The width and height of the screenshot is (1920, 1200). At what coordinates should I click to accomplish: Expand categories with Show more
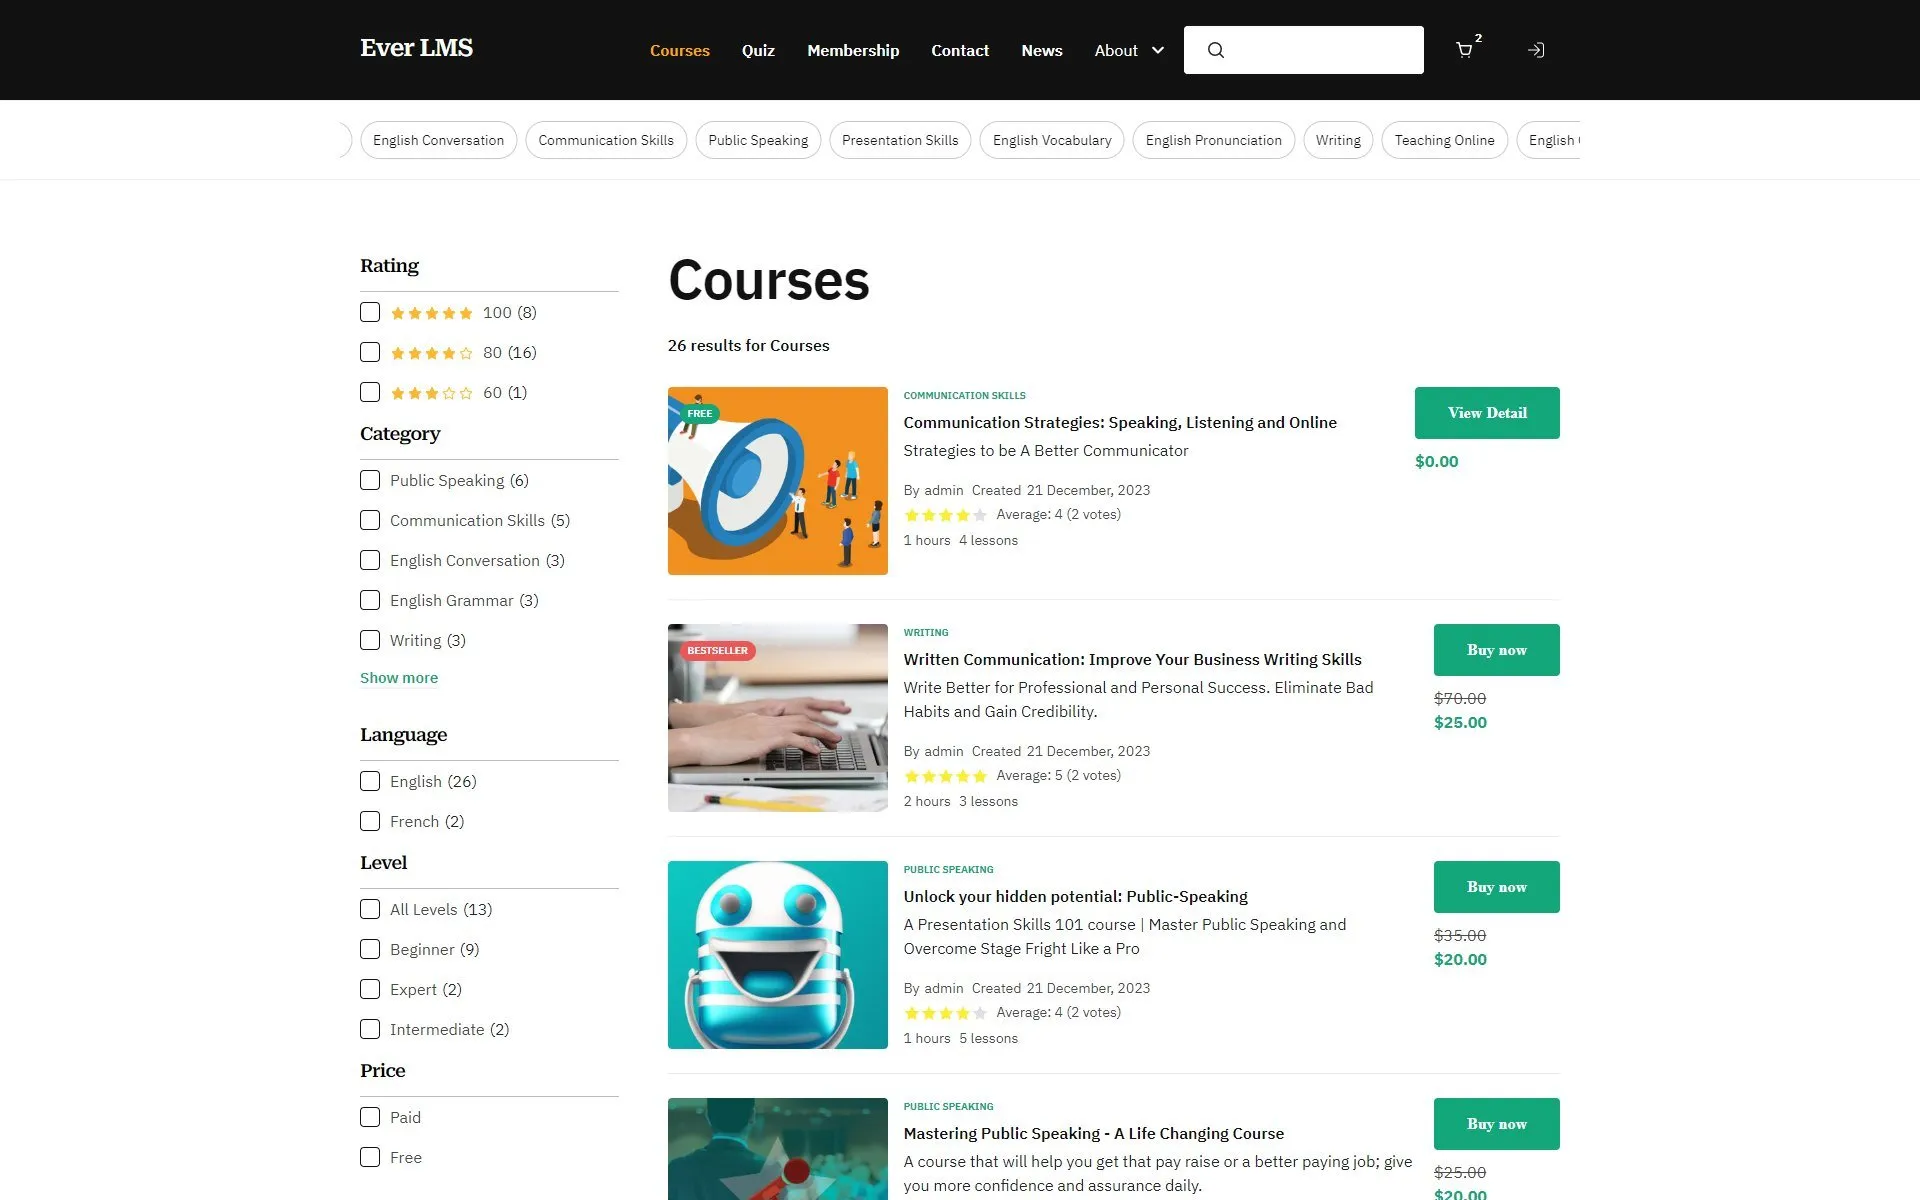tap(399, 678)
